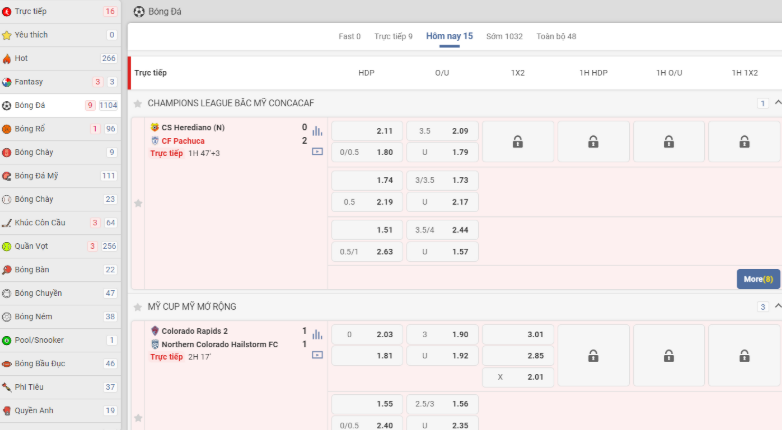The height and width of the screenshot is (434, 782).
Task: Select Hôm nay 15 tab
Action: [x=449, y=36]
